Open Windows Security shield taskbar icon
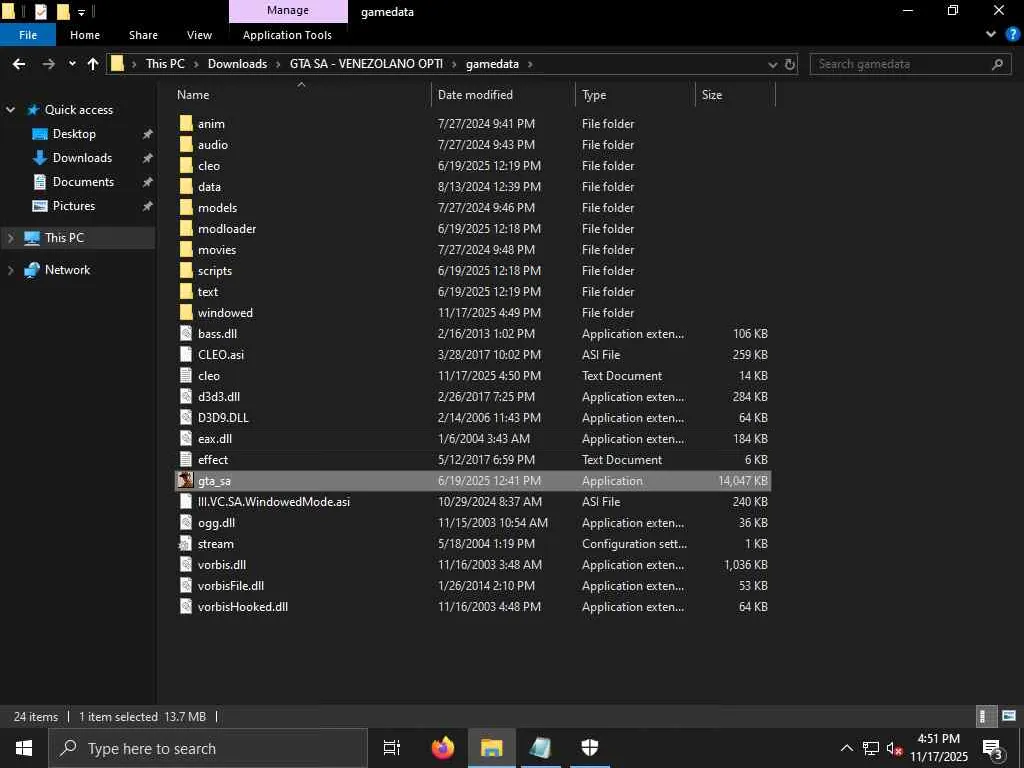 pyautogui.click(x=590, y=748)
